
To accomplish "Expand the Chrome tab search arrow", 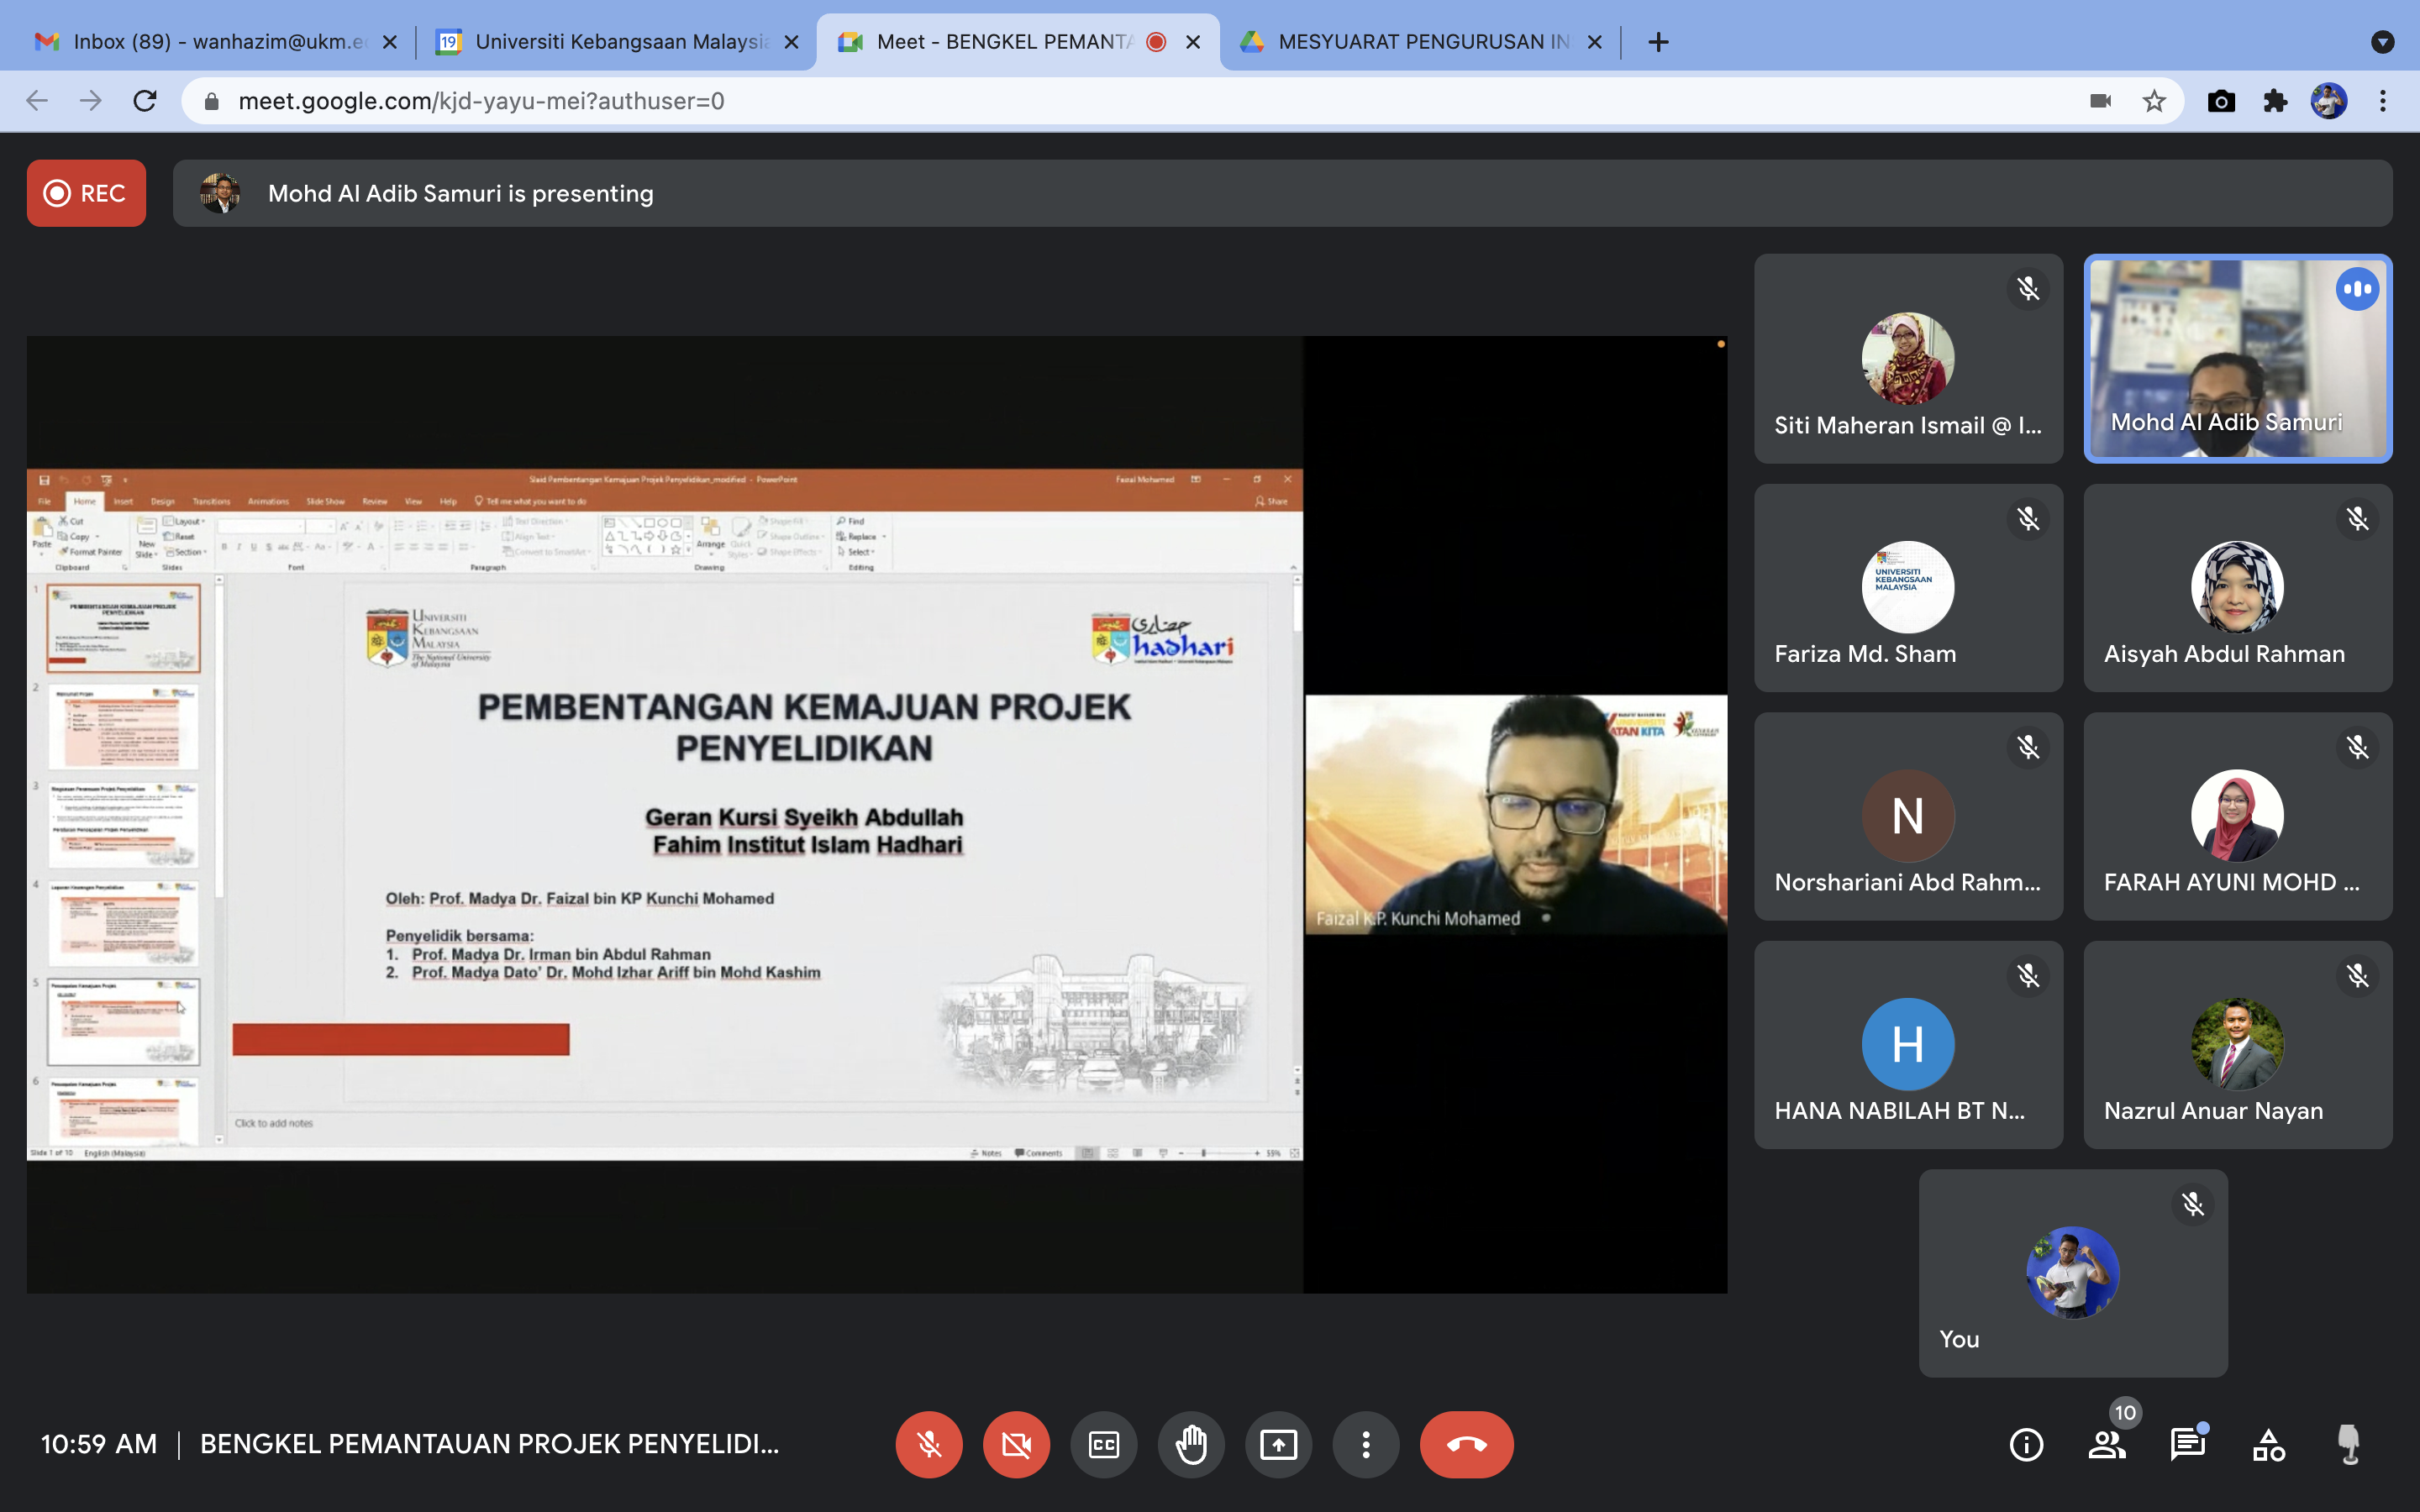I will 2382,42.
